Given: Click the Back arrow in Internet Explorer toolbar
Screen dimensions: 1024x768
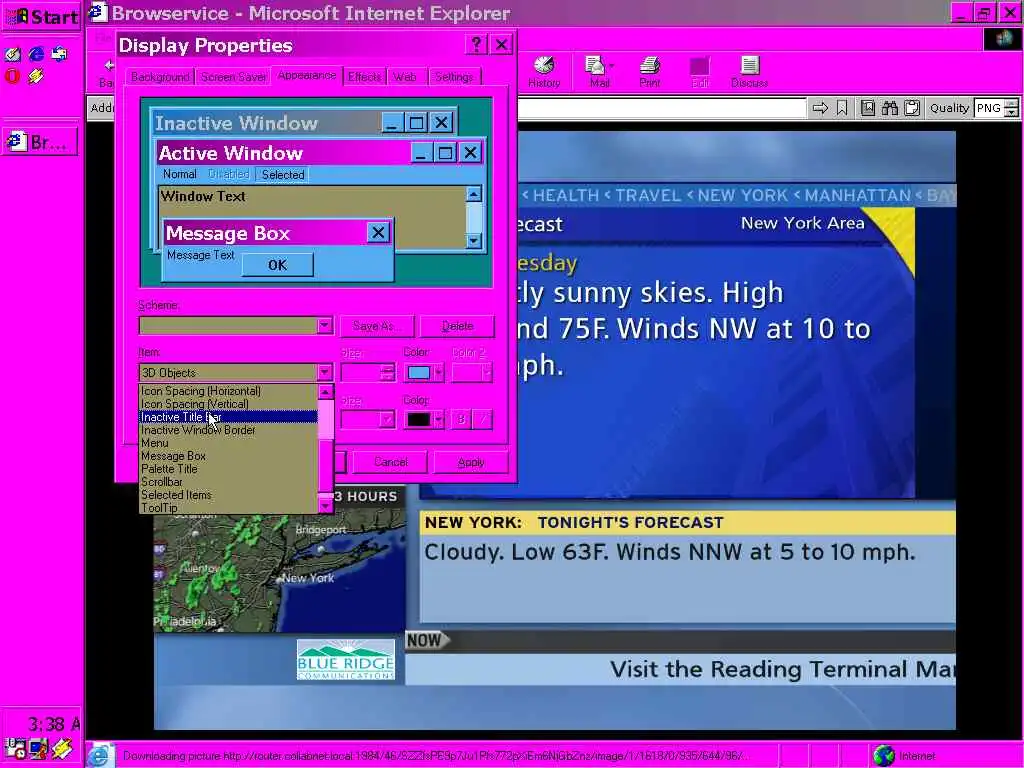Looking at the screenshot, I should 108,65.
